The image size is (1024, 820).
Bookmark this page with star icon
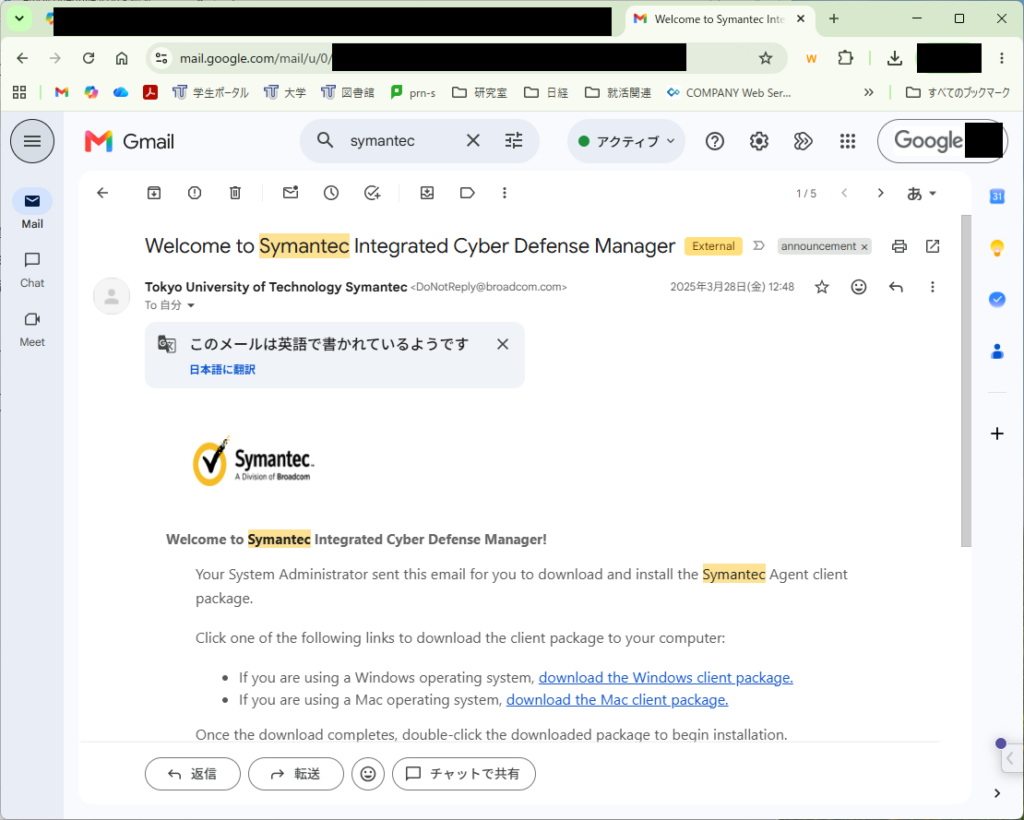766,58
